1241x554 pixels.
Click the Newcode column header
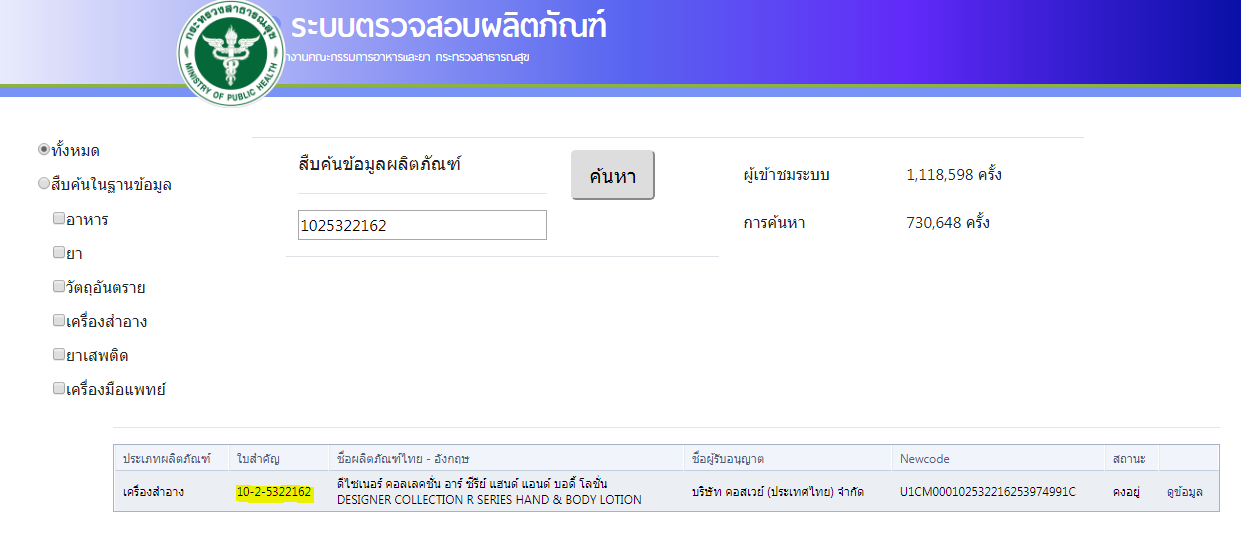[x=924, y=459]
